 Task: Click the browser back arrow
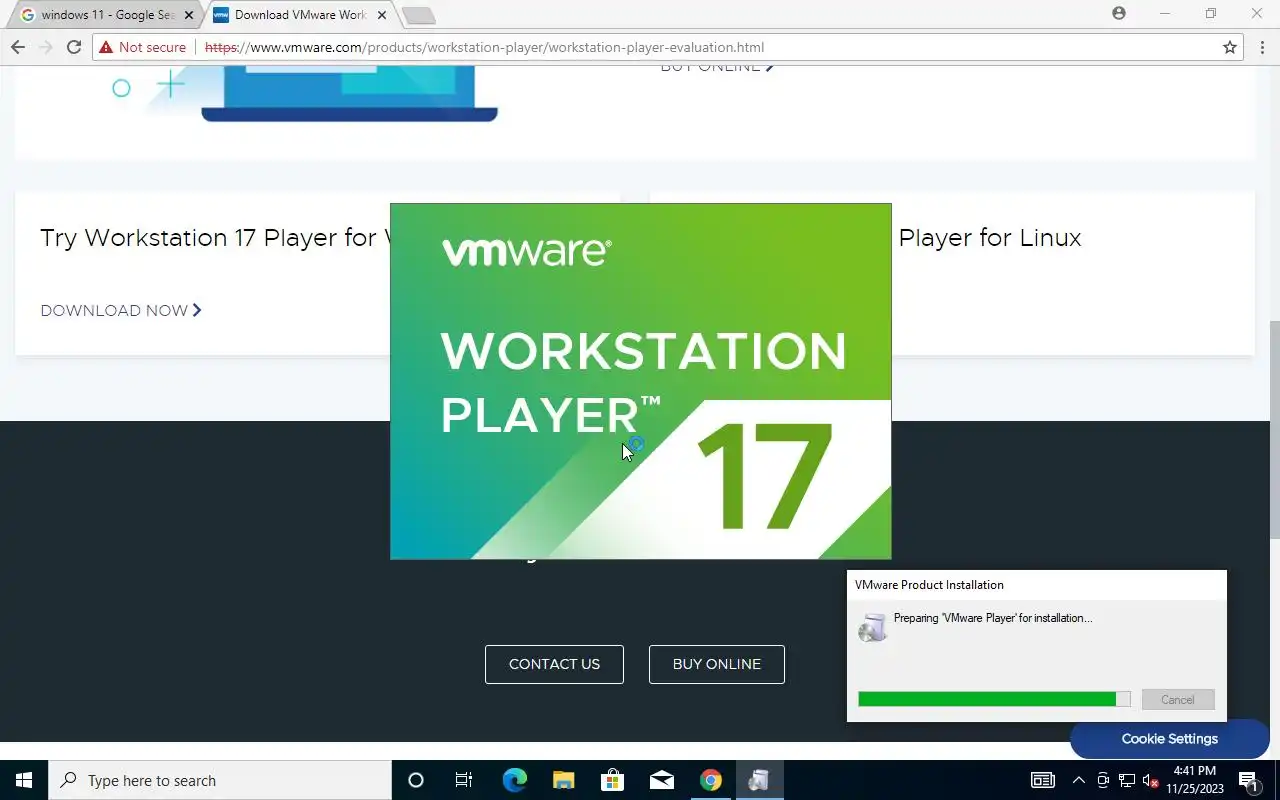click(17, 47)
